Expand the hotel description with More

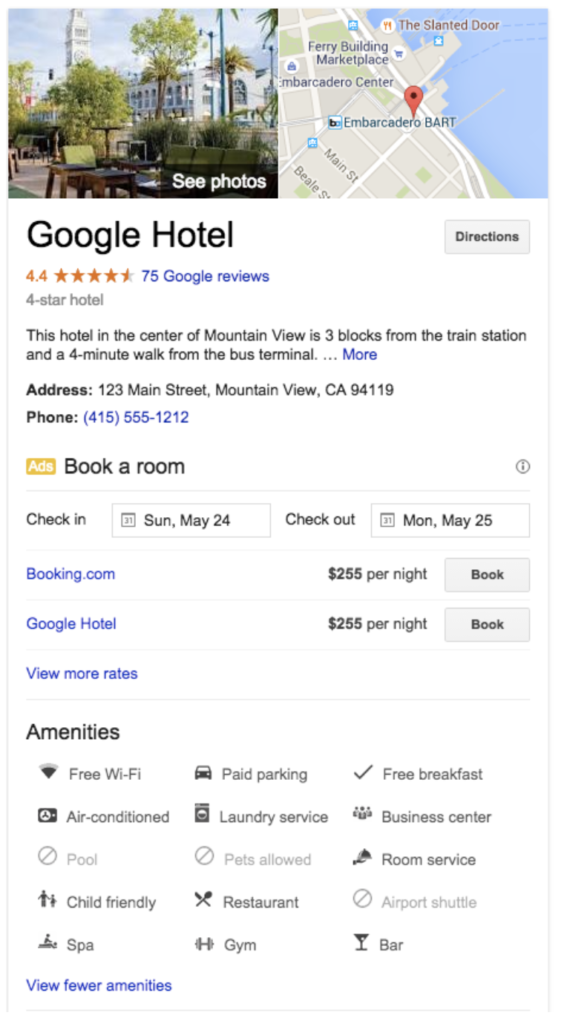click(360, 355)
